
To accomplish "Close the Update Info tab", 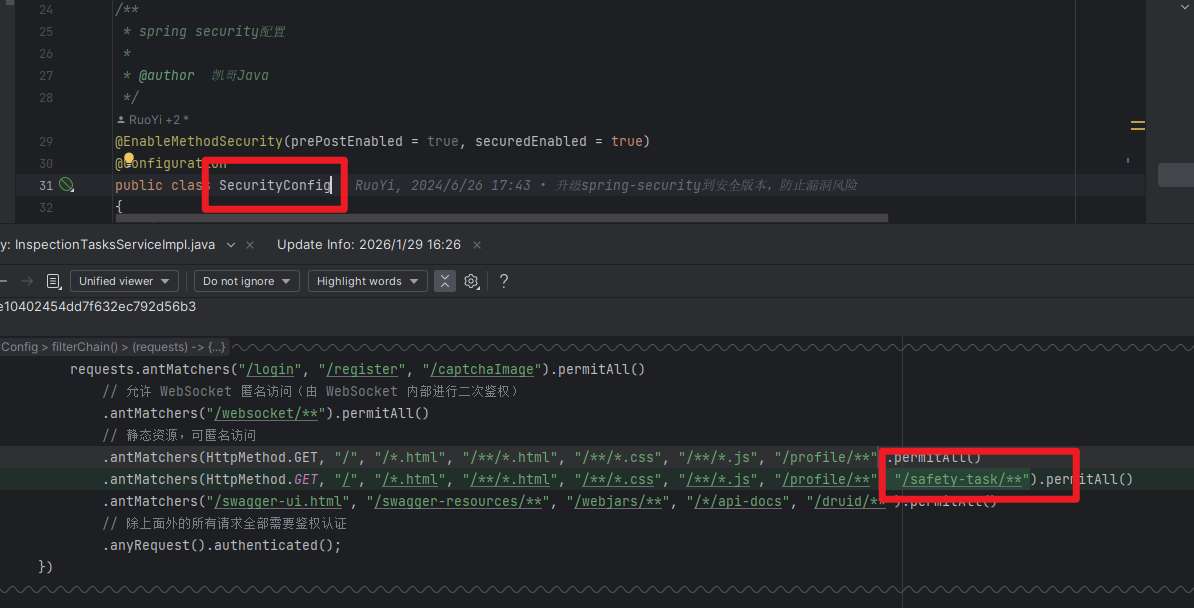I will (477, 245).
